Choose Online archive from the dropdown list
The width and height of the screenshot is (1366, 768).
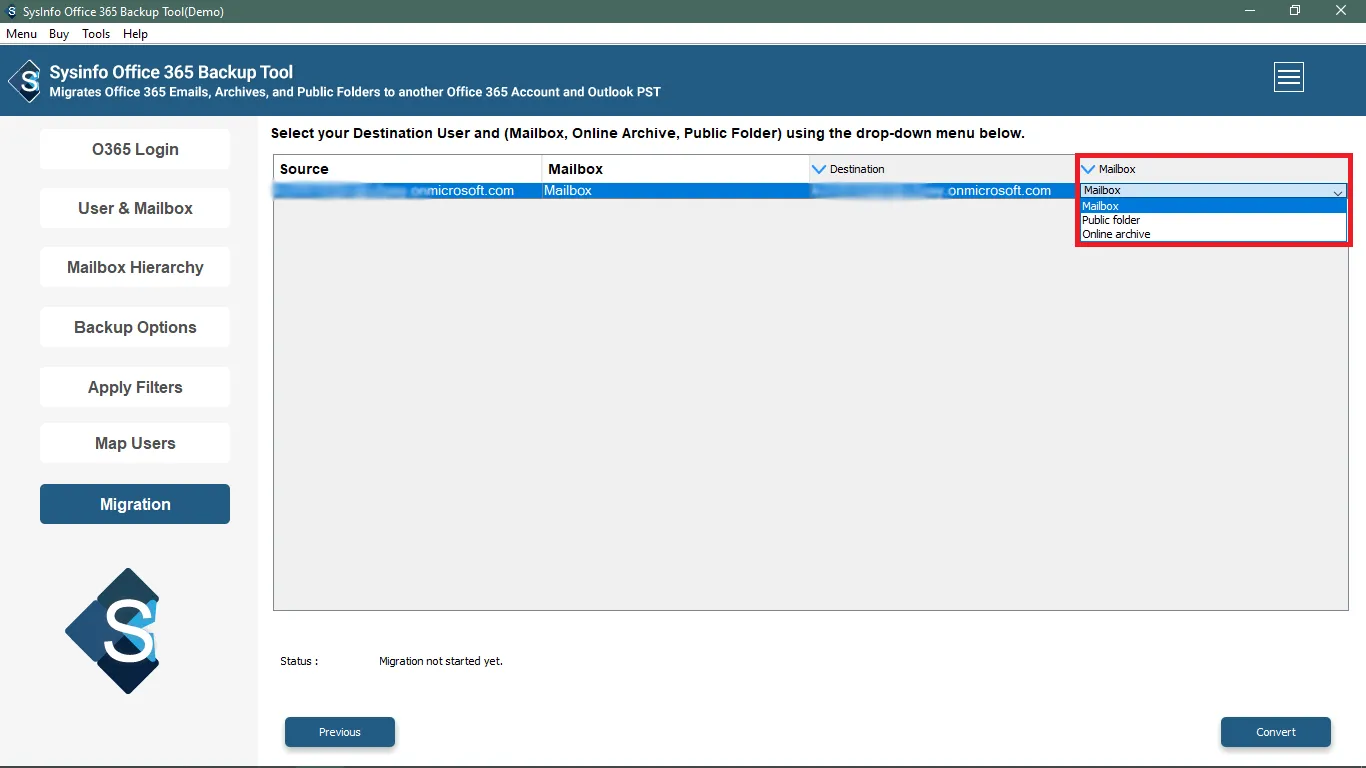[1213, 234]
